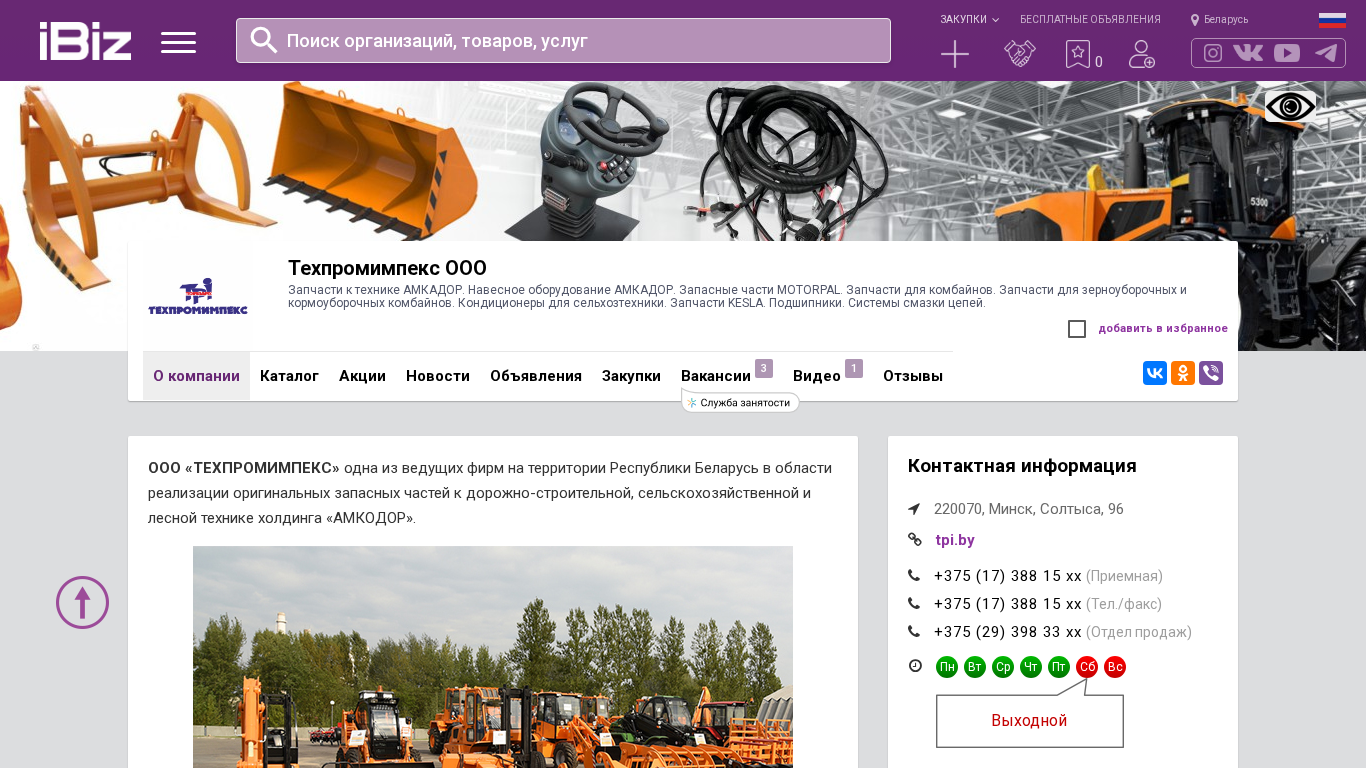Select the Пт weekday circle
Viewport: 1366px width, 768px height.
click(x=1059, y=667)
